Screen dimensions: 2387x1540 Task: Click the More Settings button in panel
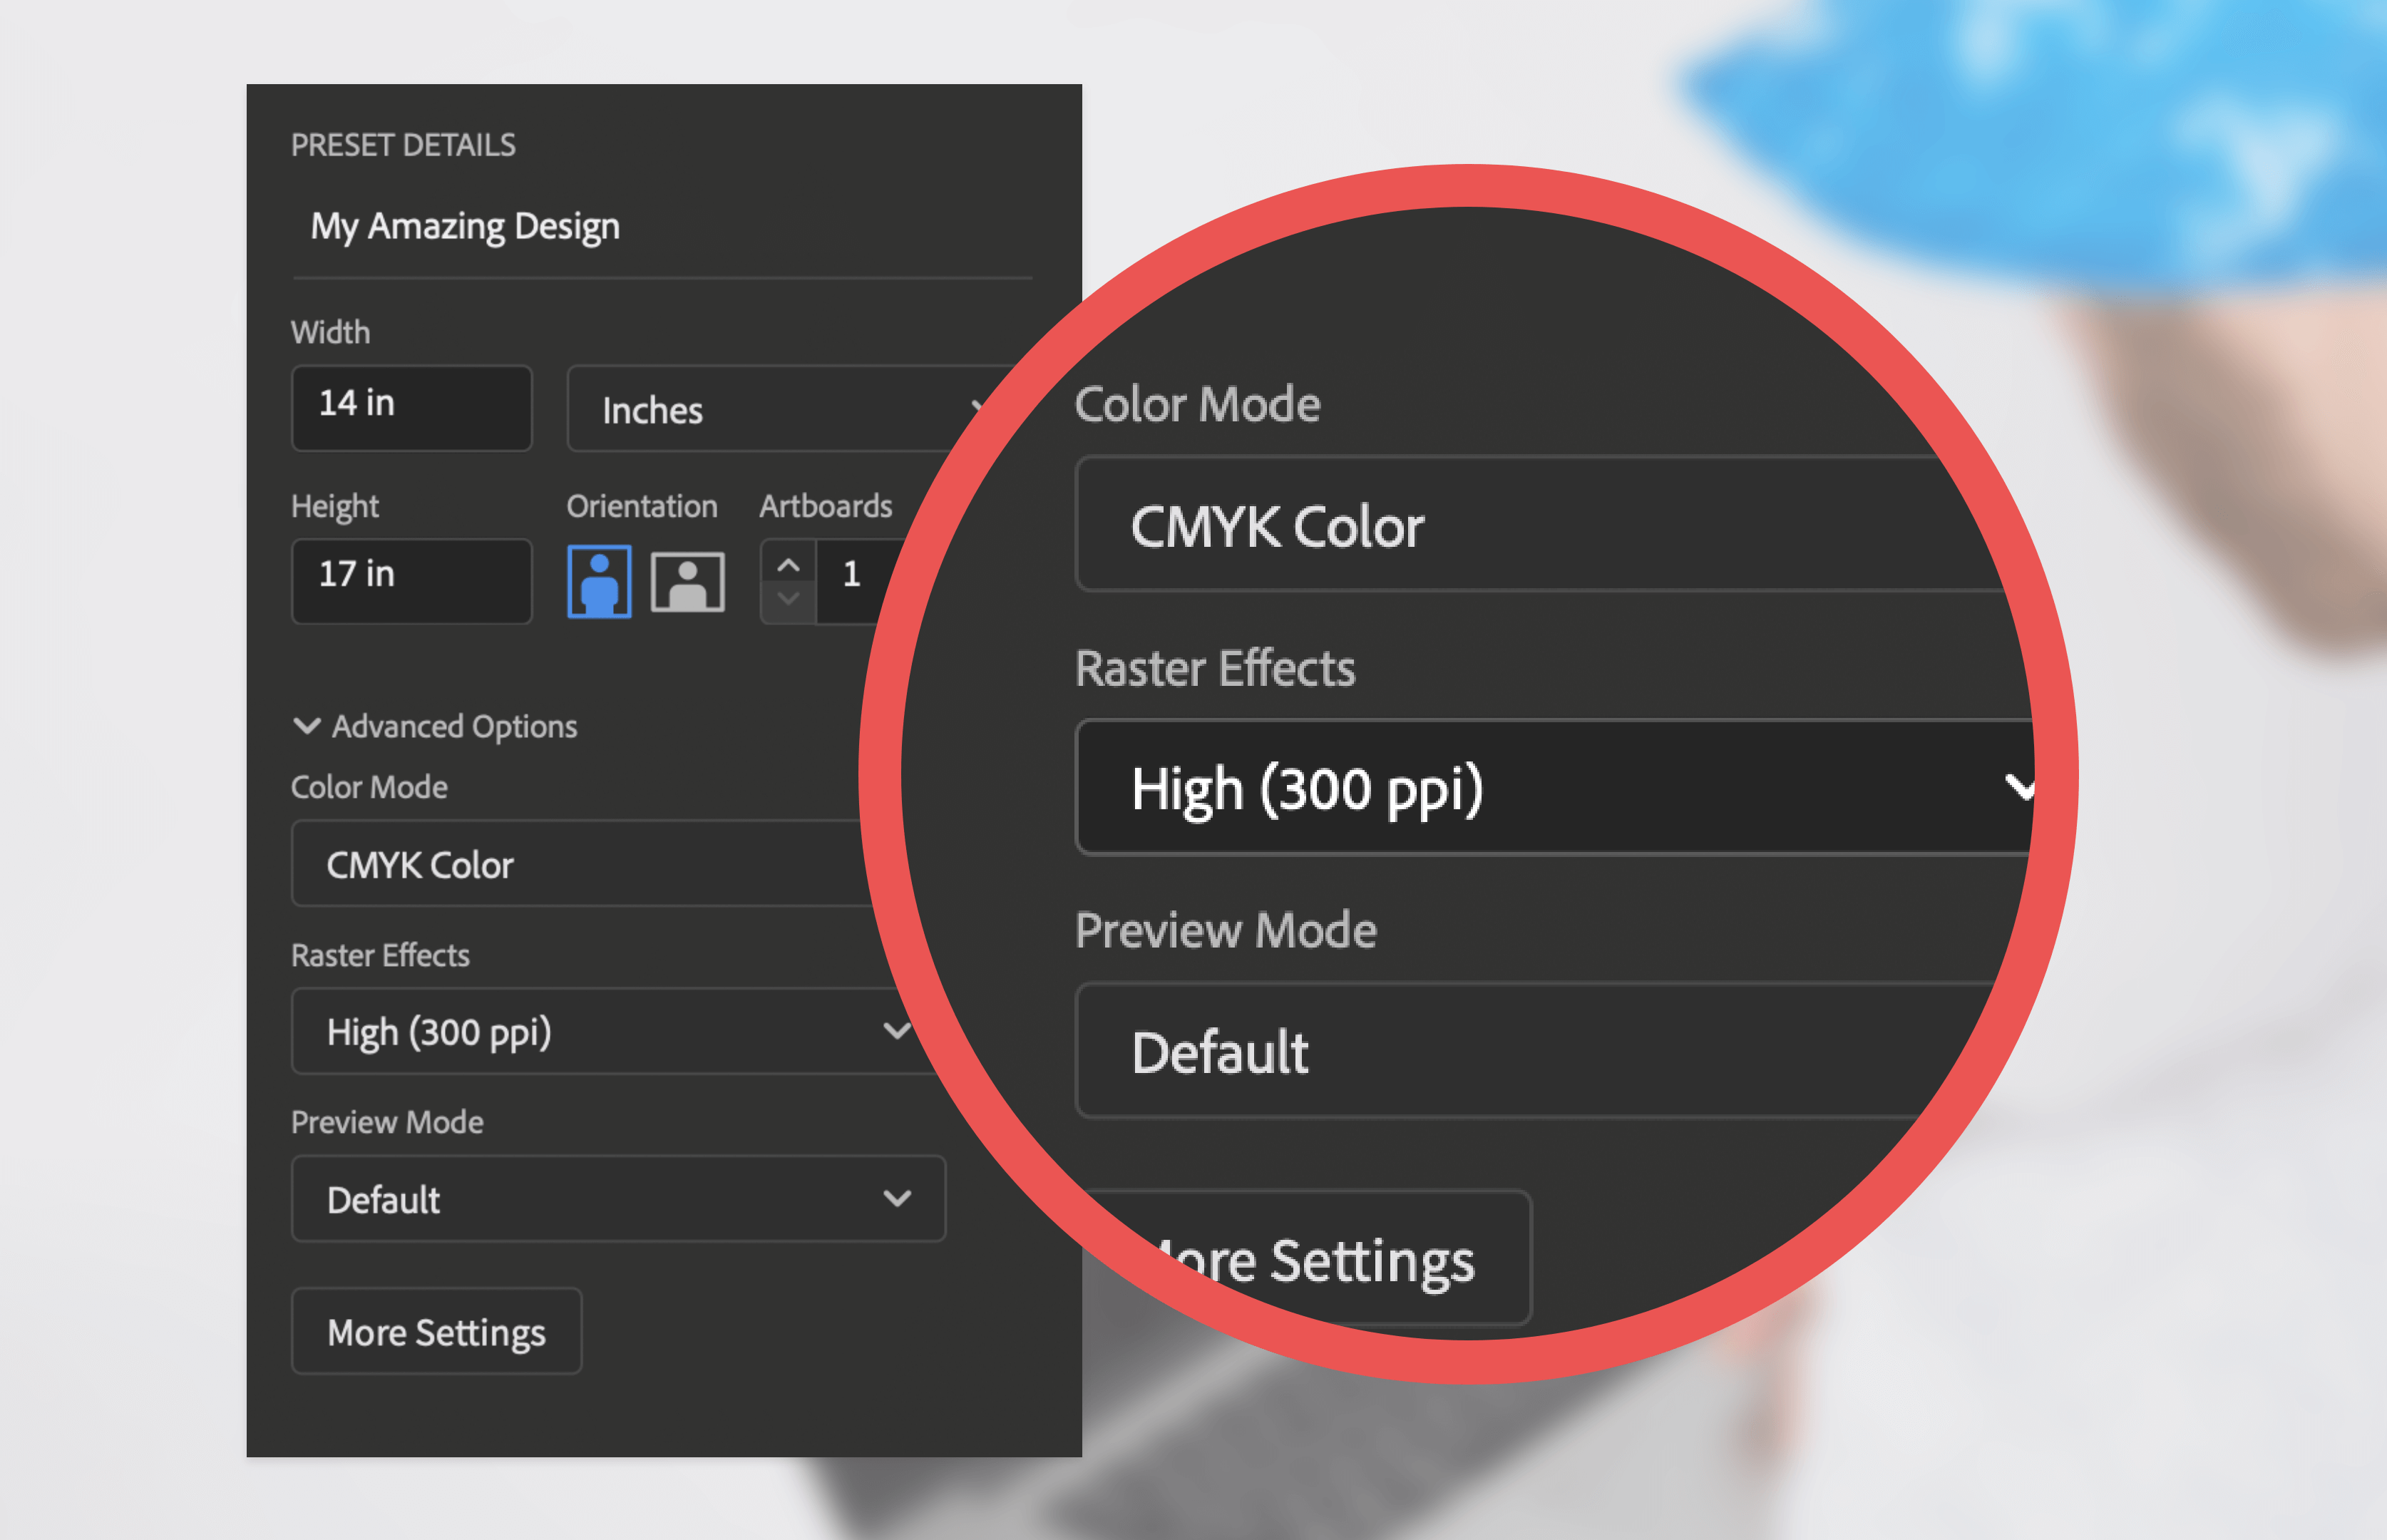pos(437,1331)
